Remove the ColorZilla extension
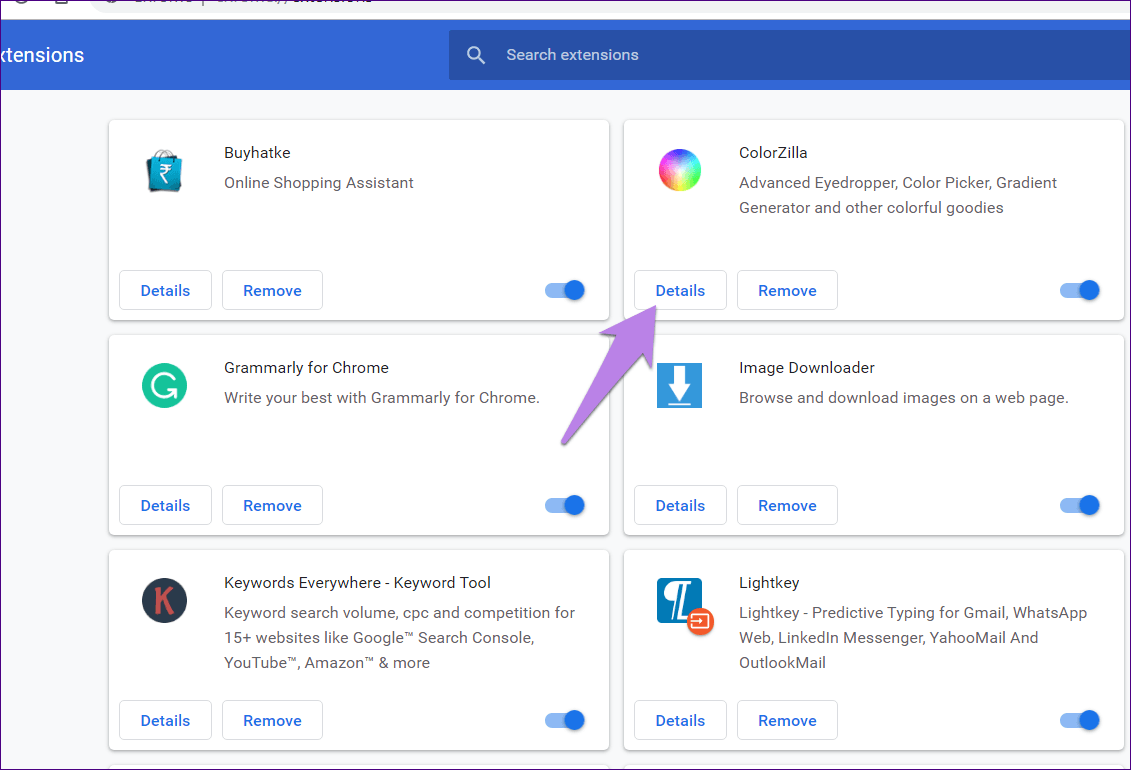The width and height of the screenshot is (1131, 770). [x=787, y=291]
